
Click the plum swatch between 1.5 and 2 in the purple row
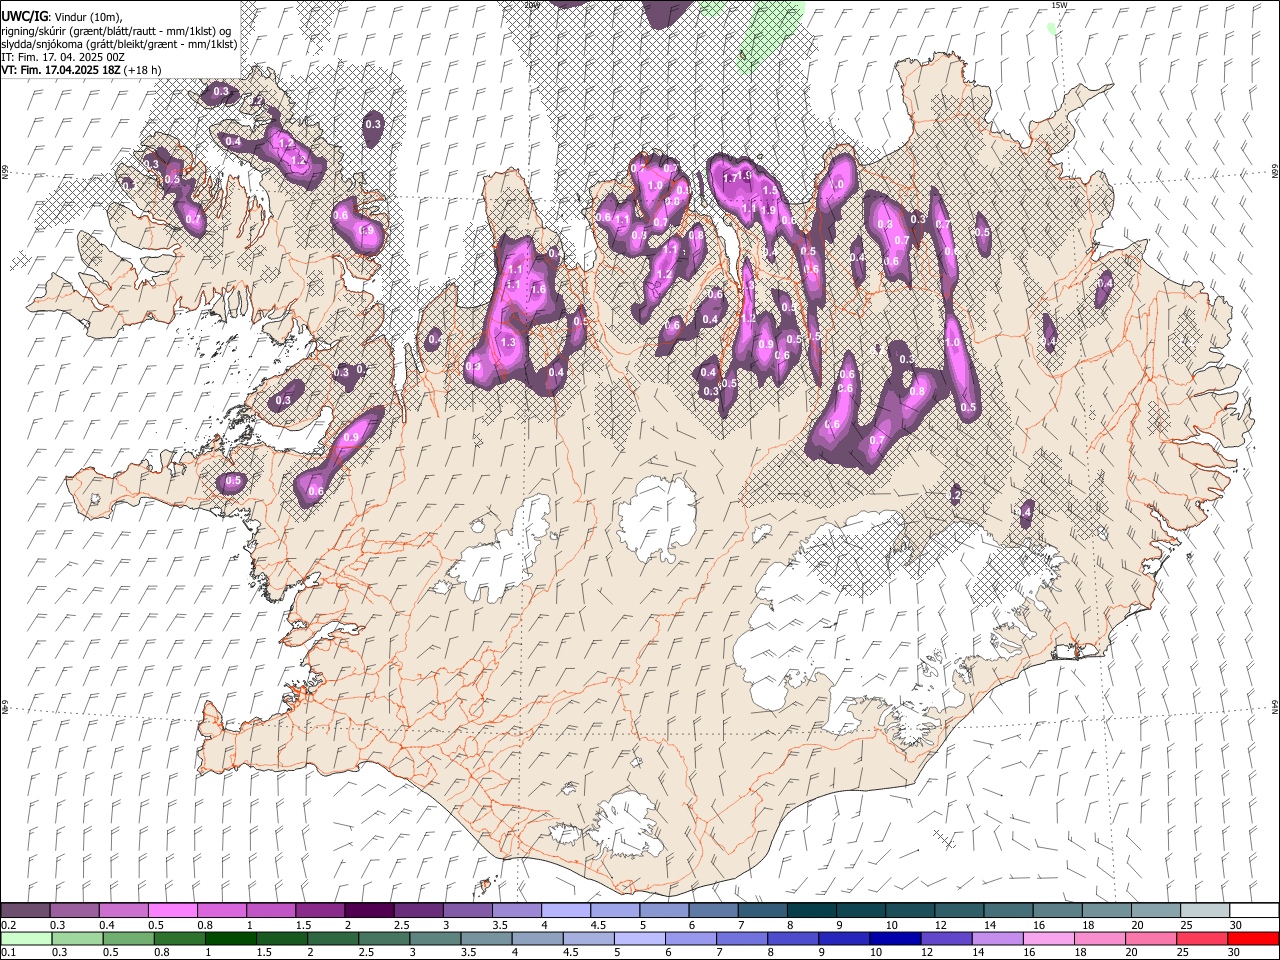click(x=319, y=910)
